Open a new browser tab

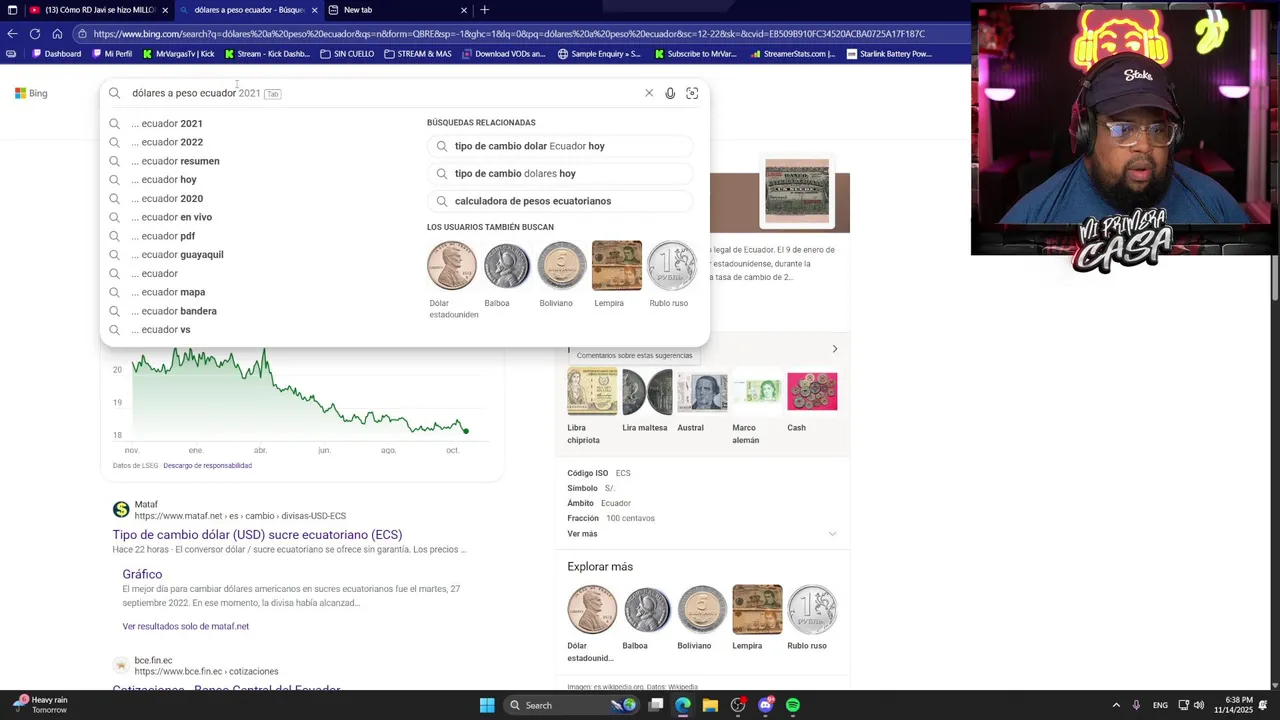485,10
